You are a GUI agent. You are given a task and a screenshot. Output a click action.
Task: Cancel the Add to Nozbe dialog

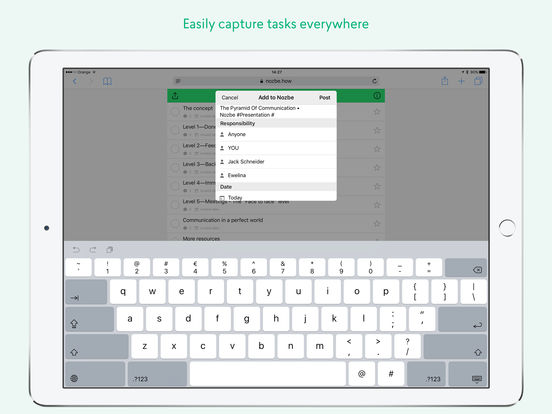coord(230,98)
